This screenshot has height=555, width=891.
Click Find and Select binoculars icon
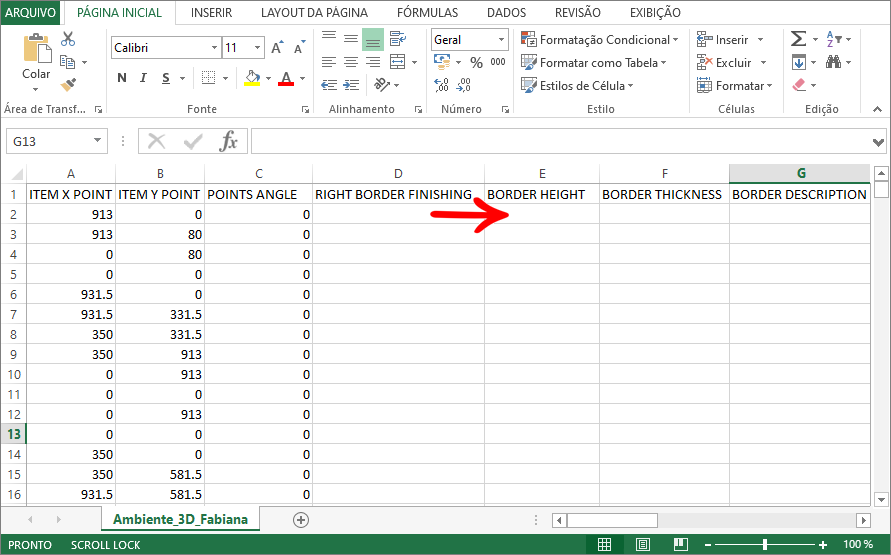coord(834,62)
